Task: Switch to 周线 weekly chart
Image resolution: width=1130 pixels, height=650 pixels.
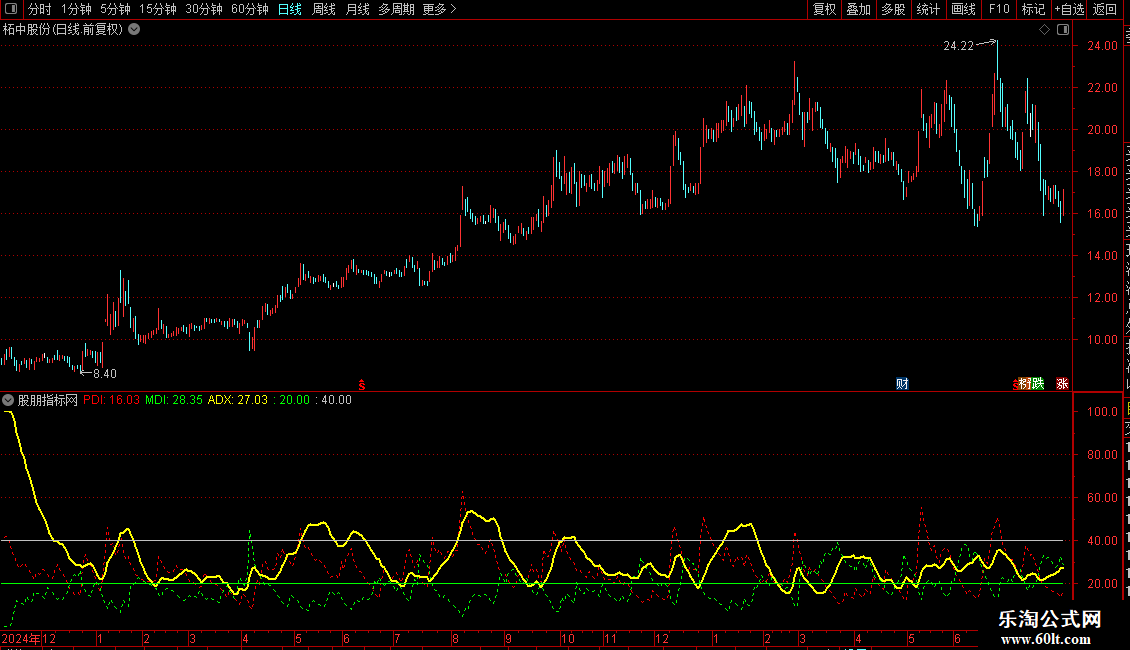Action: tap(324, 9)
